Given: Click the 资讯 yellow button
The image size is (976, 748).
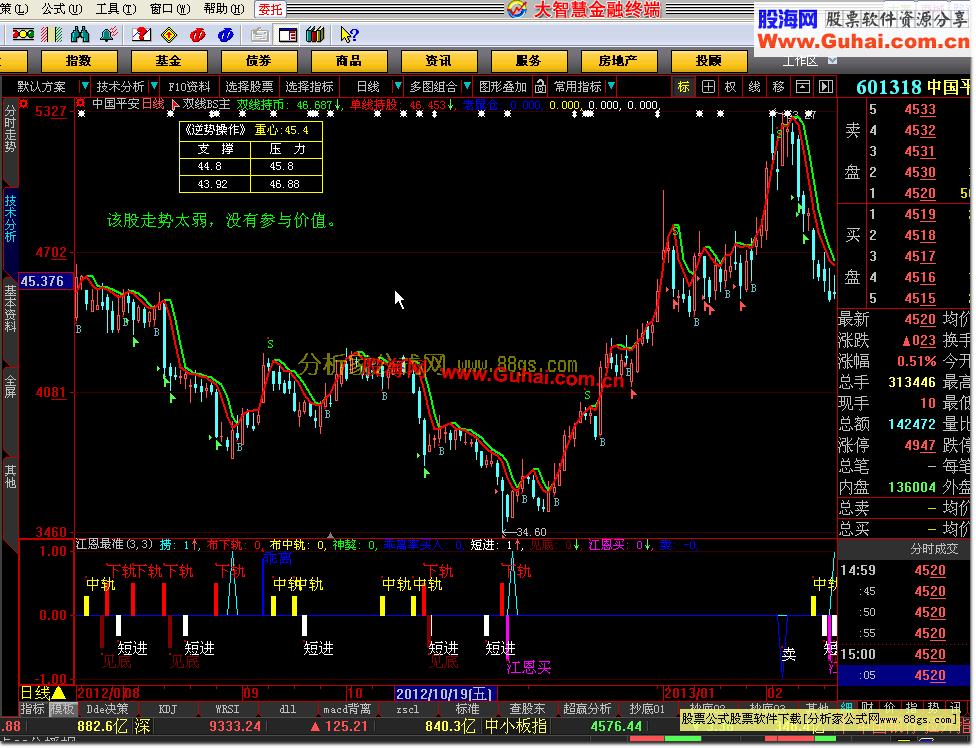Looking at the screenshot, I should coord(439,61).
